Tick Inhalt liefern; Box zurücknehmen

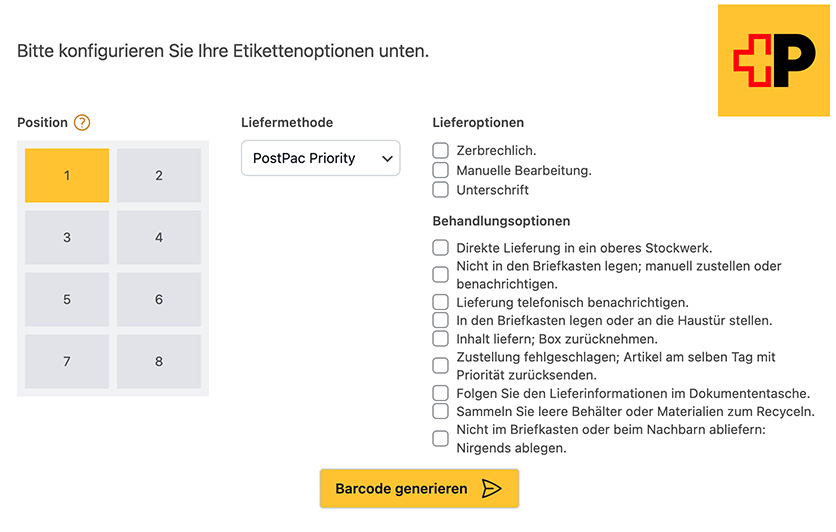click(440, 339)
